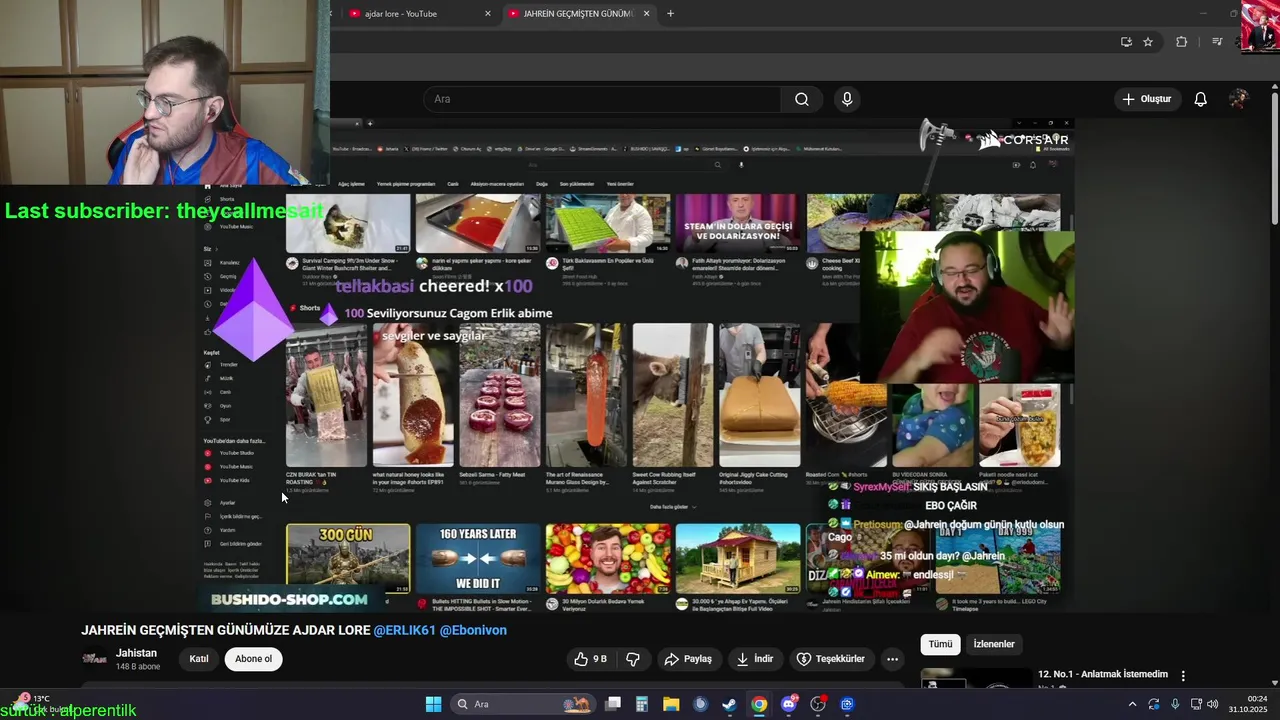Image resolution: width=1280 pixels, height=720 pixels.
Task: Select the Tümü filter chip
Action: pos(940,644)
